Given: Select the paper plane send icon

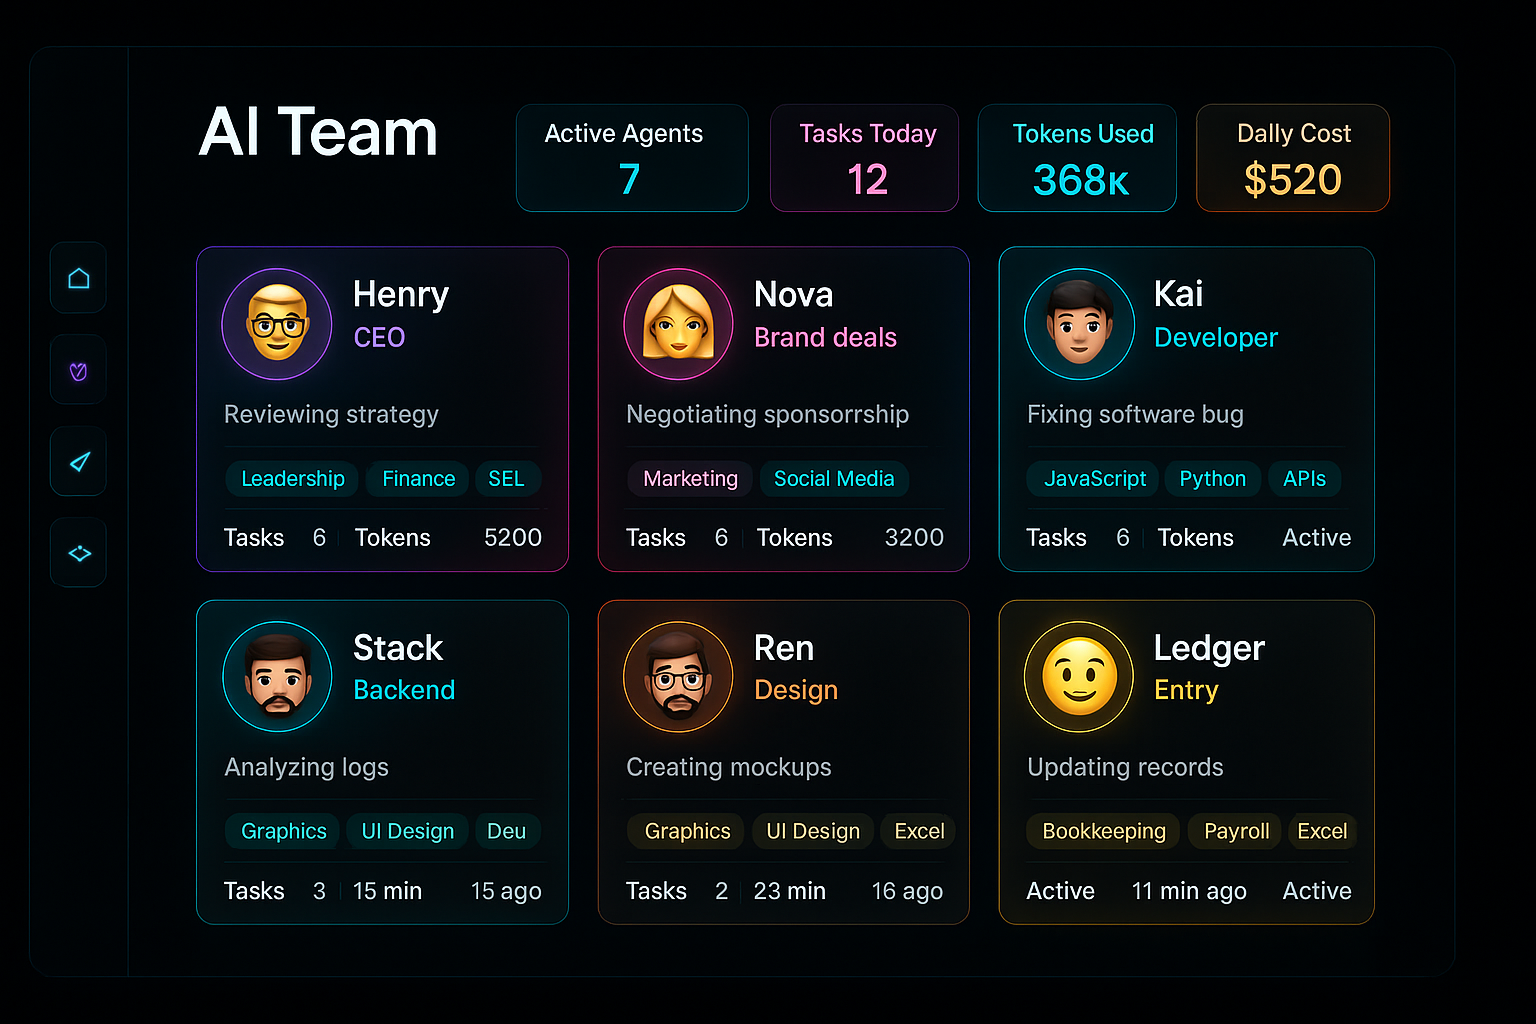Looking at the screenshot, I should [x=79, y=462].
